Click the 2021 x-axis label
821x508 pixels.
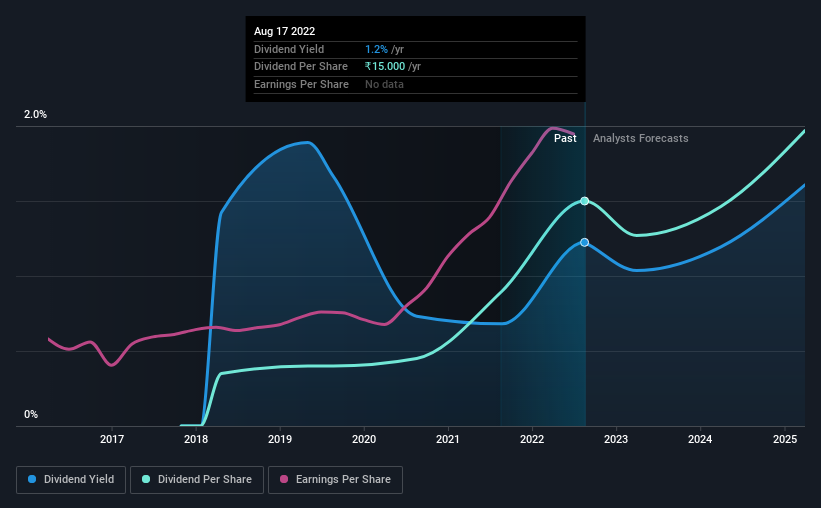448,439
